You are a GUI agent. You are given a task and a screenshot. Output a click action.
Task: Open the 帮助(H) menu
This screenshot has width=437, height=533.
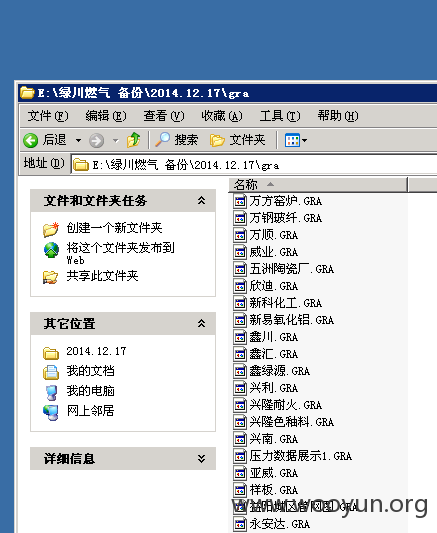point(338,116)
